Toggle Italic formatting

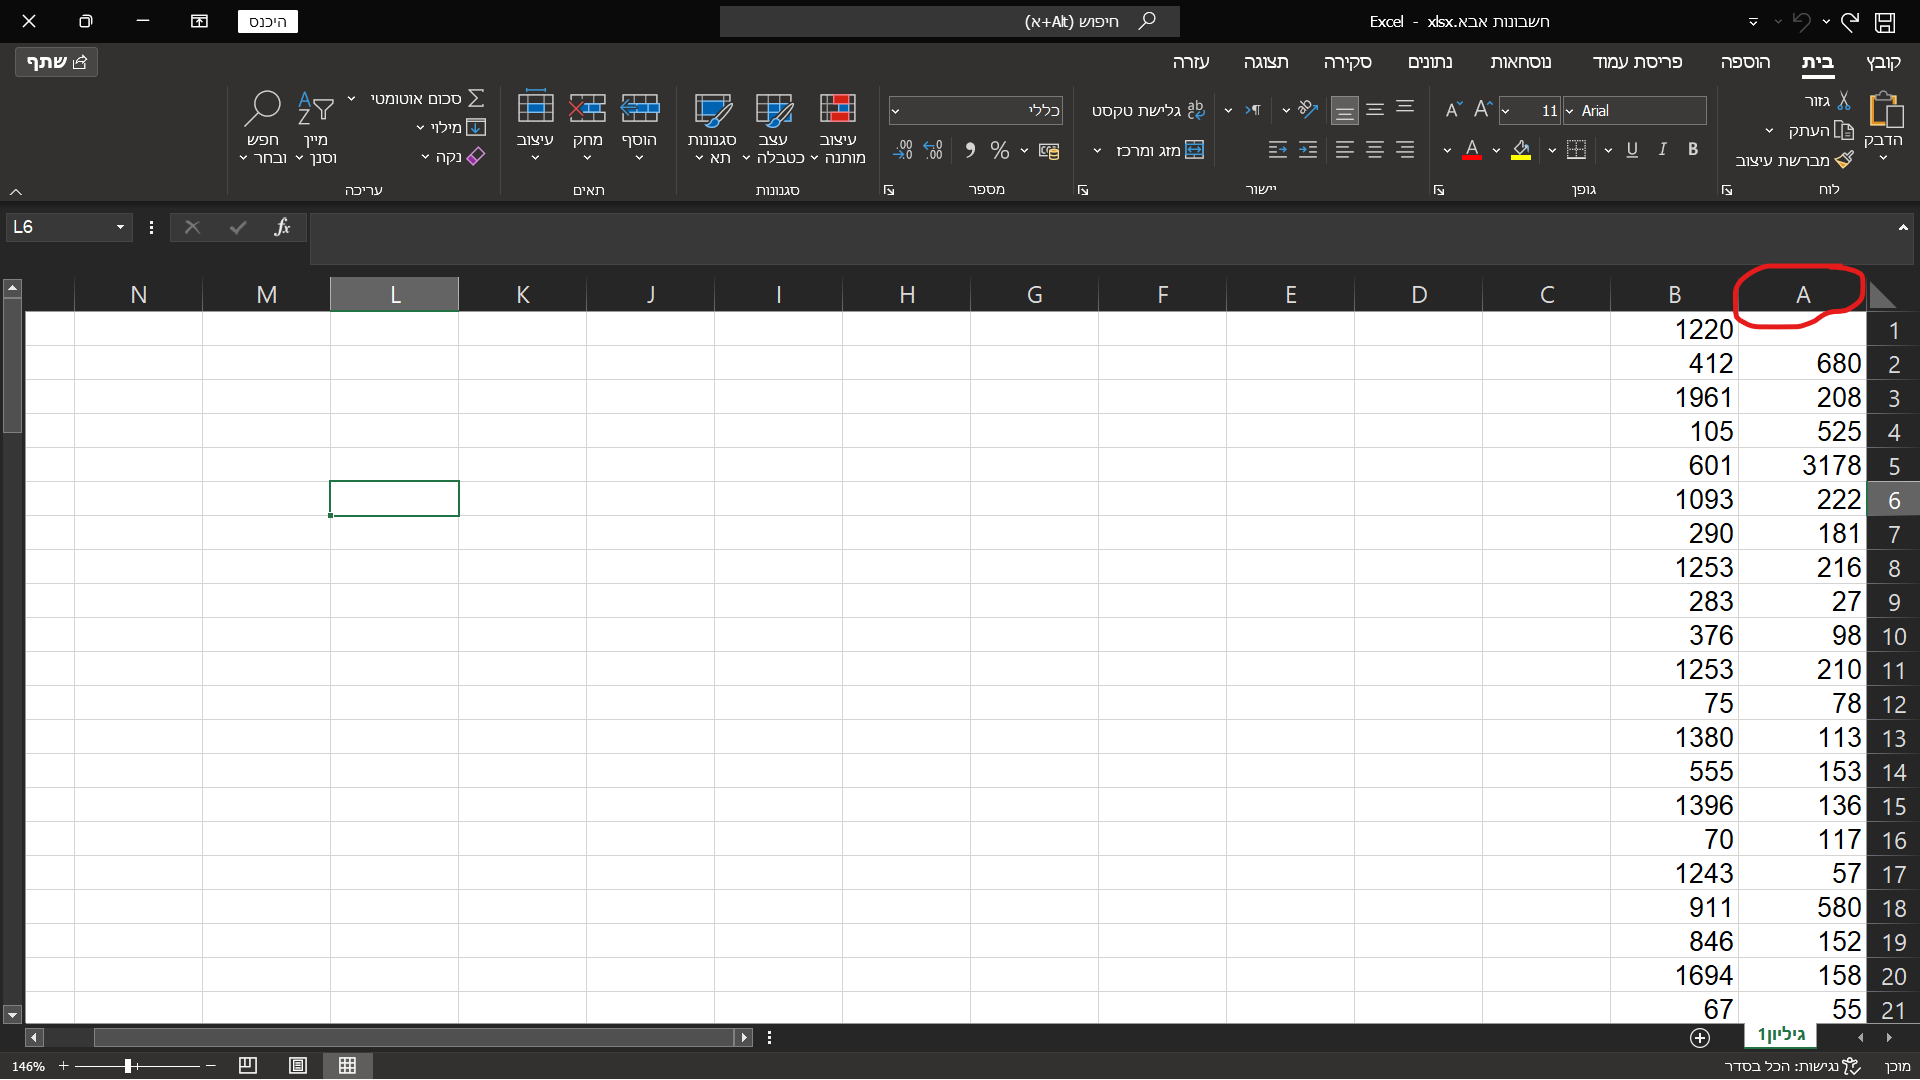[x=1662, y=150]
